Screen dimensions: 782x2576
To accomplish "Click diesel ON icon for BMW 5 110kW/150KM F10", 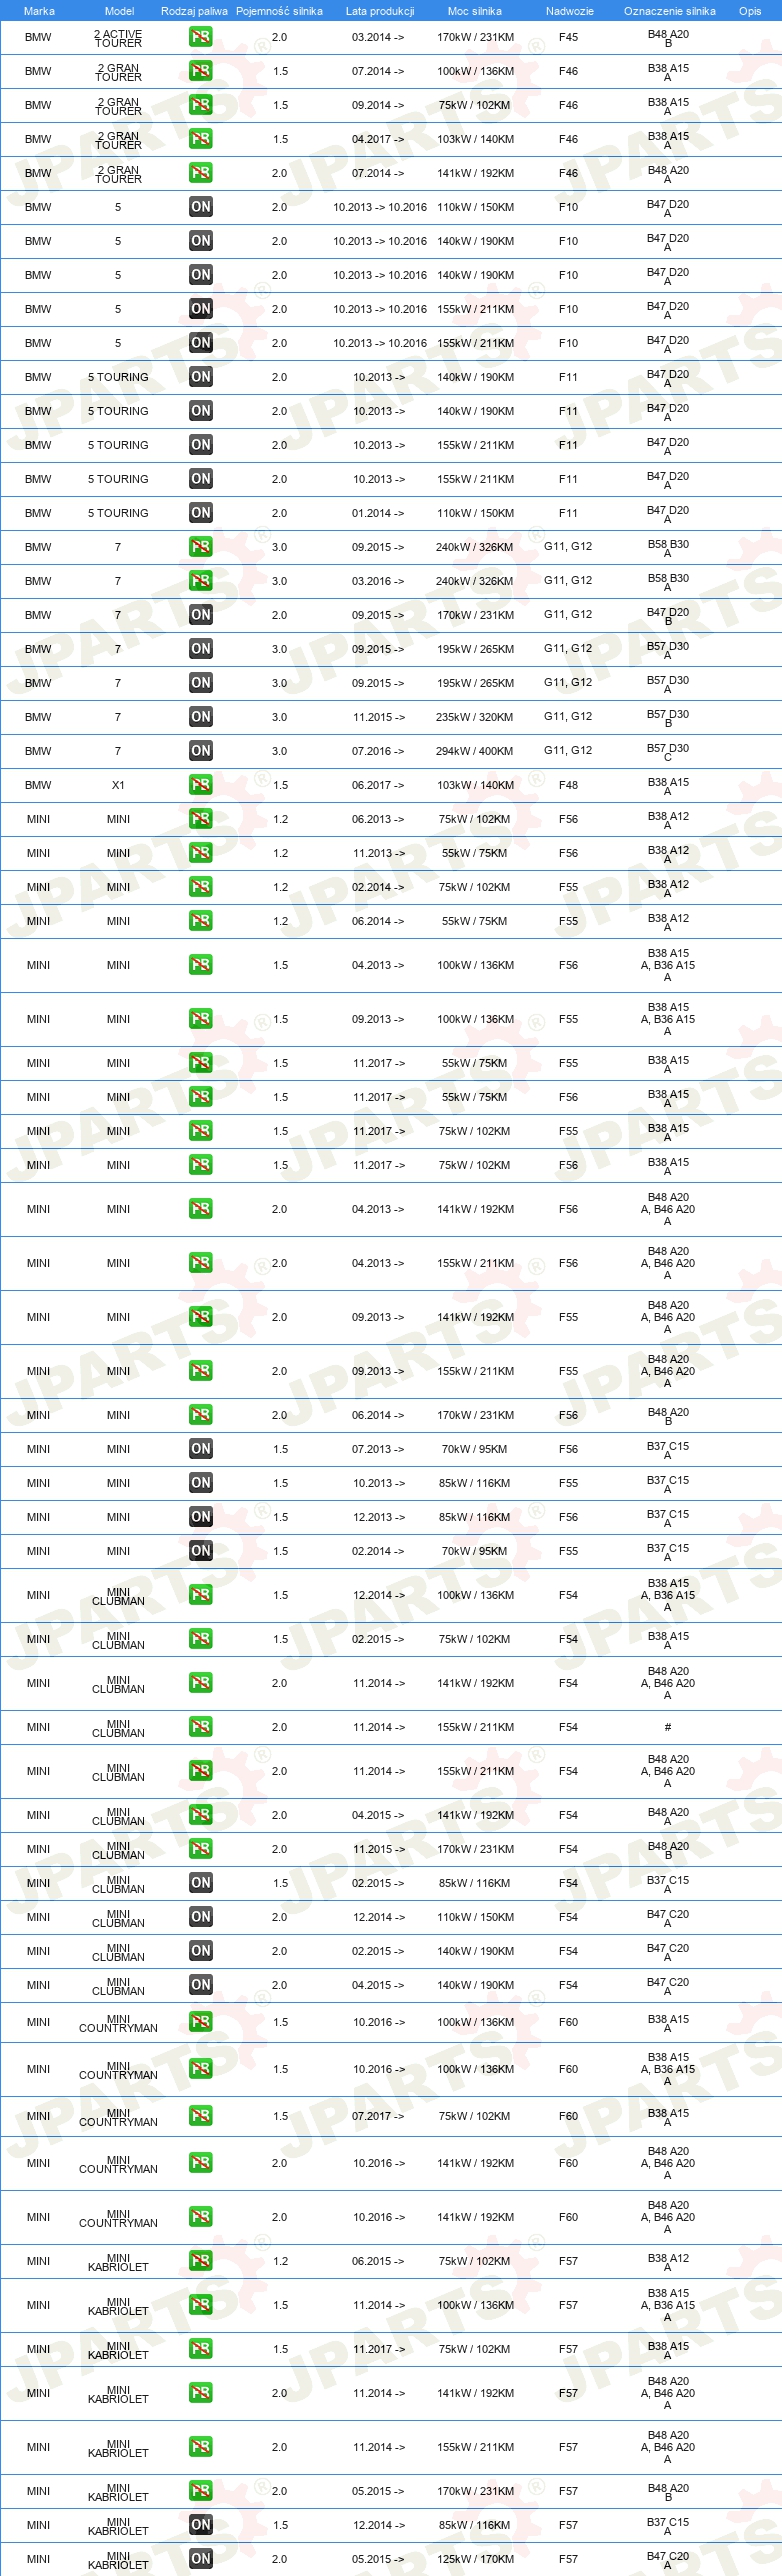I will pos(201,207).
